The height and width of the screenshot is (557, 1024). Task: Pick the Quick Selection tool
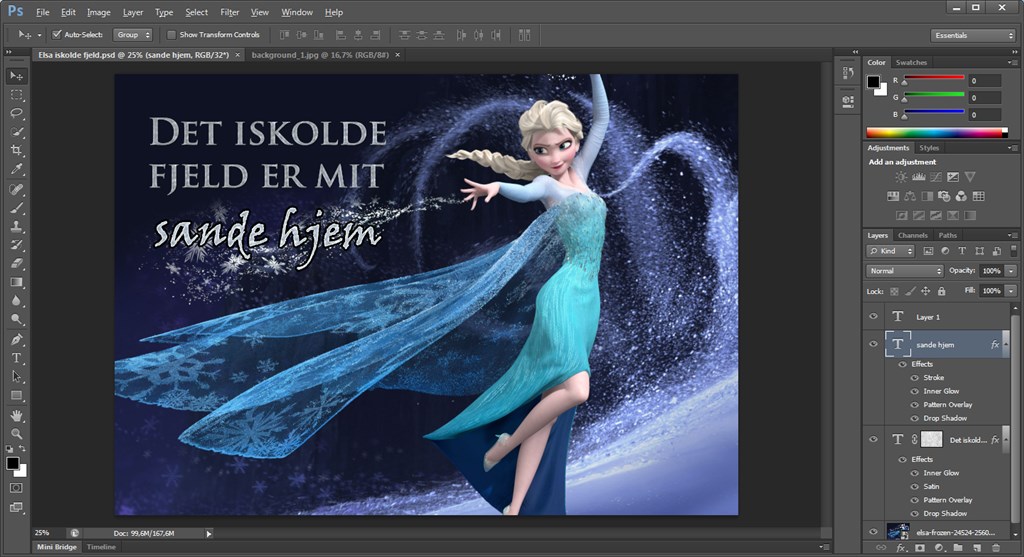point(16,131)
